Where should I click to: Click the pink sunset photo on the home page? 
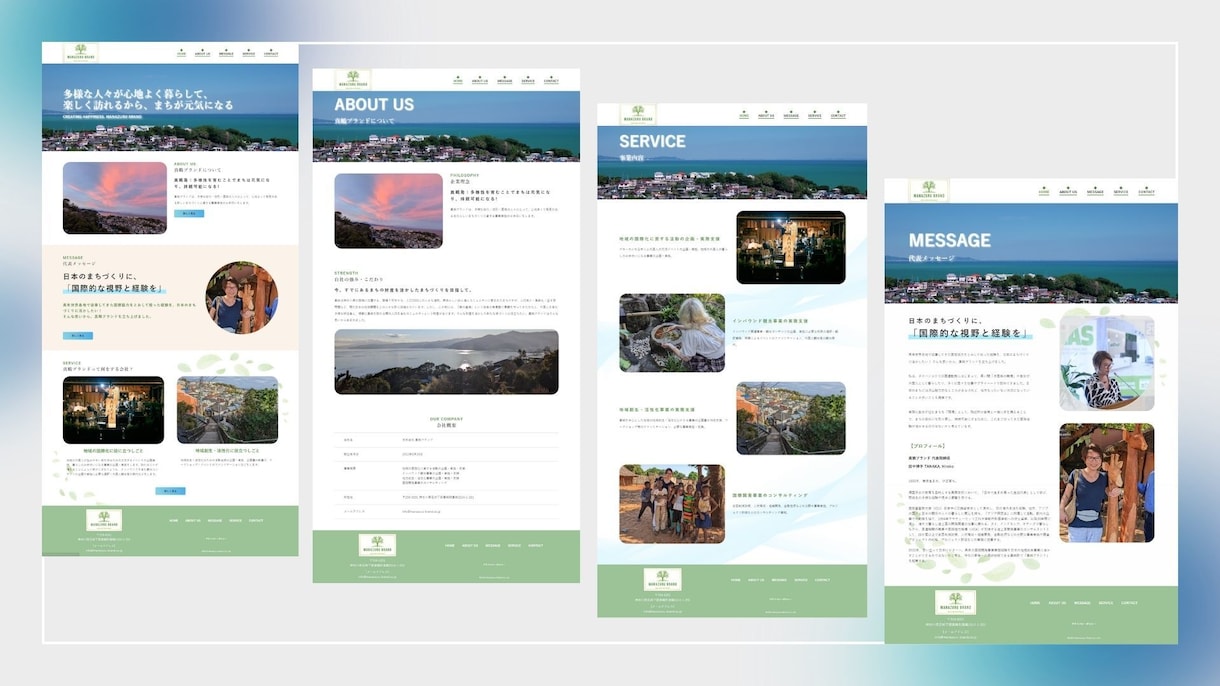115,198
